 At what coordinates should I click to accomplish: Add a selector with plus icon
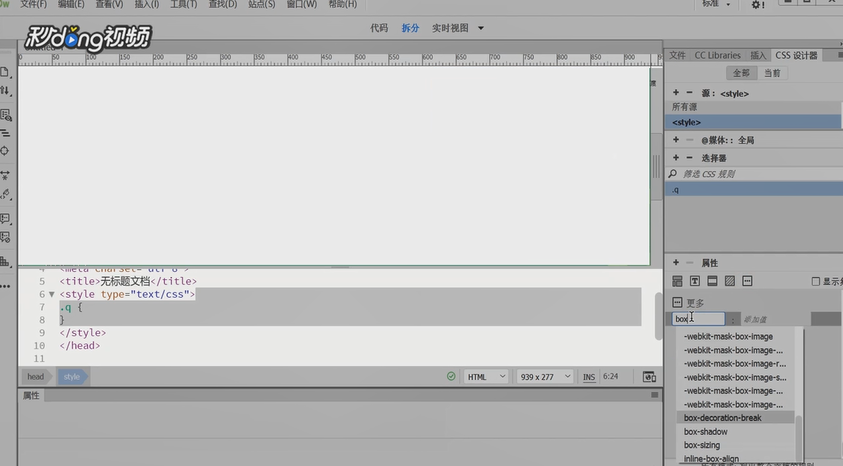pos(676,157)
